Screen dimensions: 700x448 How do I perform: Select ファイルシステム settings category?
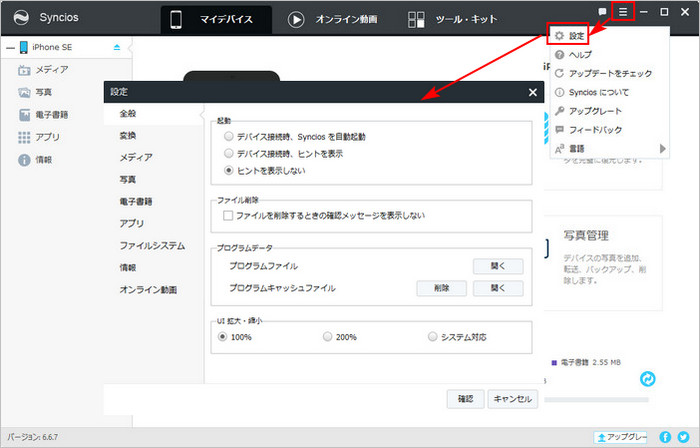pyautogui.click(x=152, y=246)
